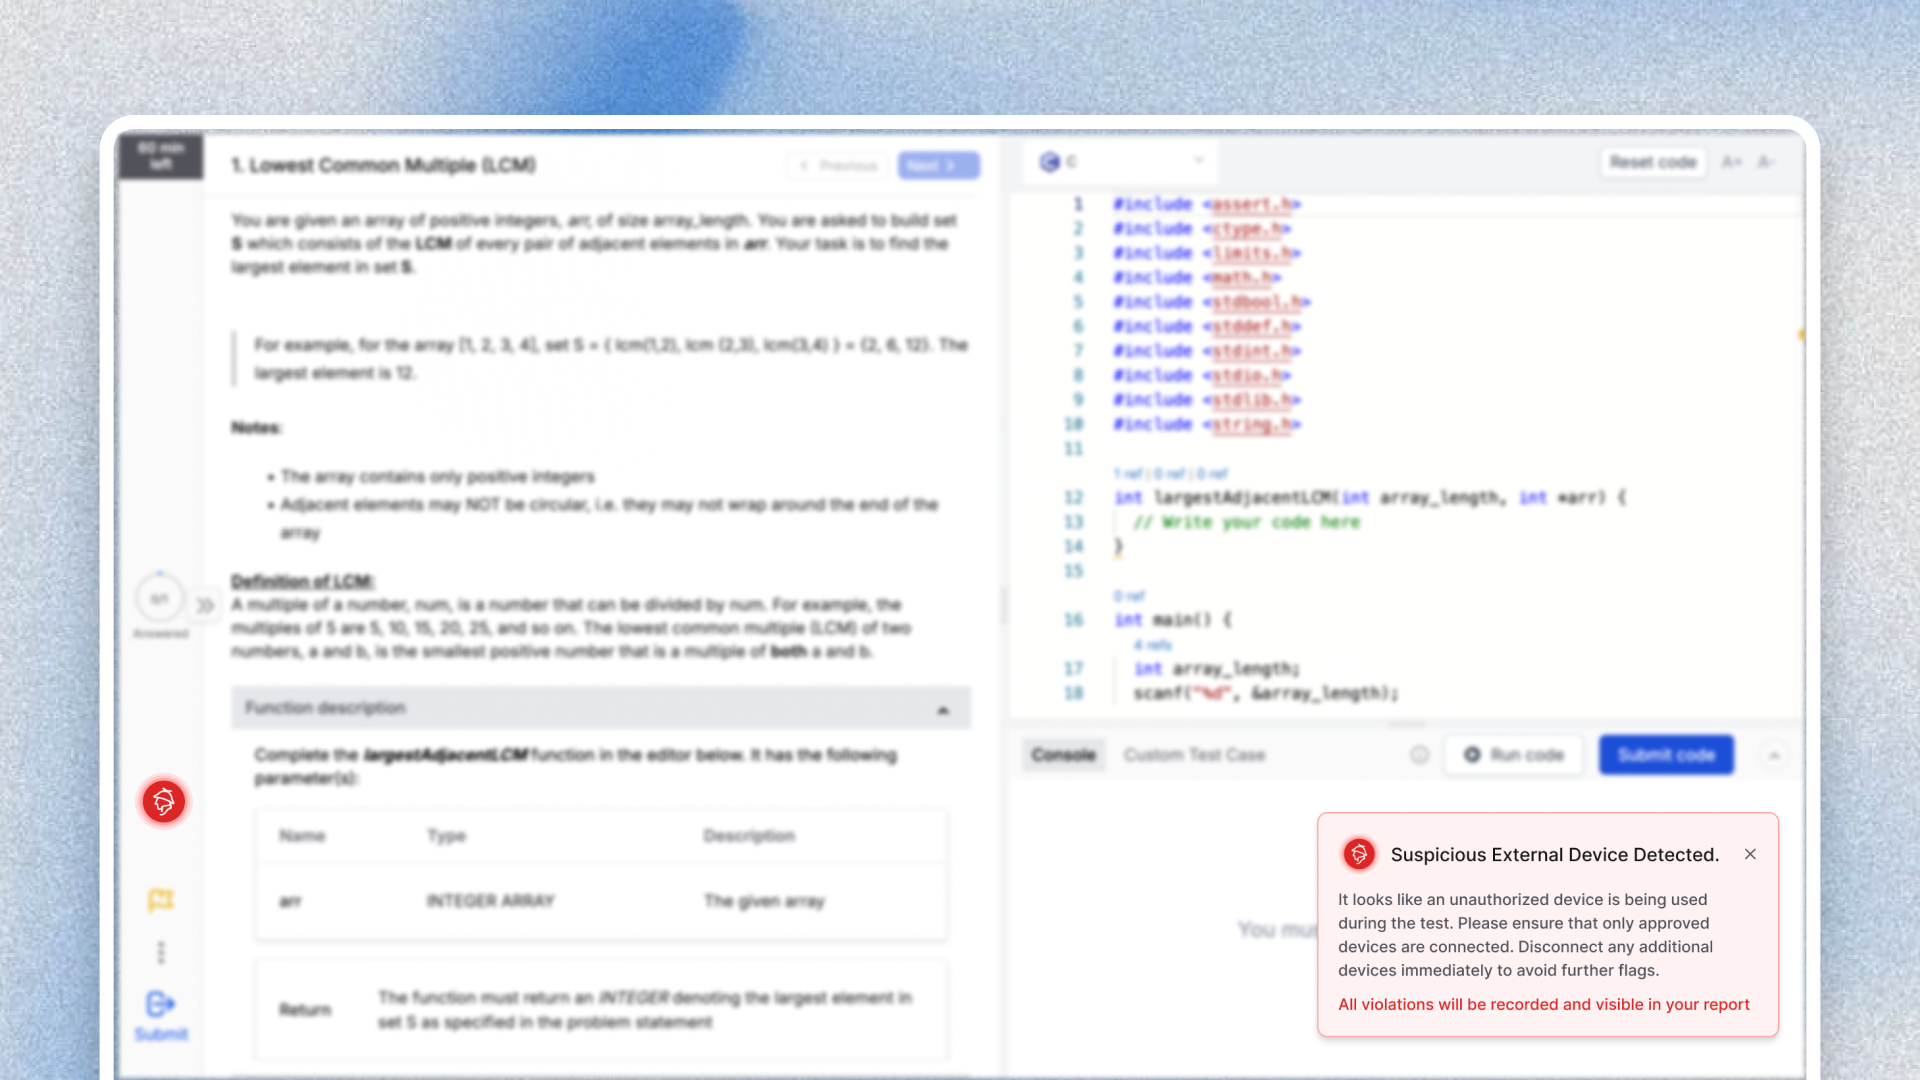Go to the Next question
Image resolution: width=1920 pixels, height=1080 pixels.
[x=938, y=165]
